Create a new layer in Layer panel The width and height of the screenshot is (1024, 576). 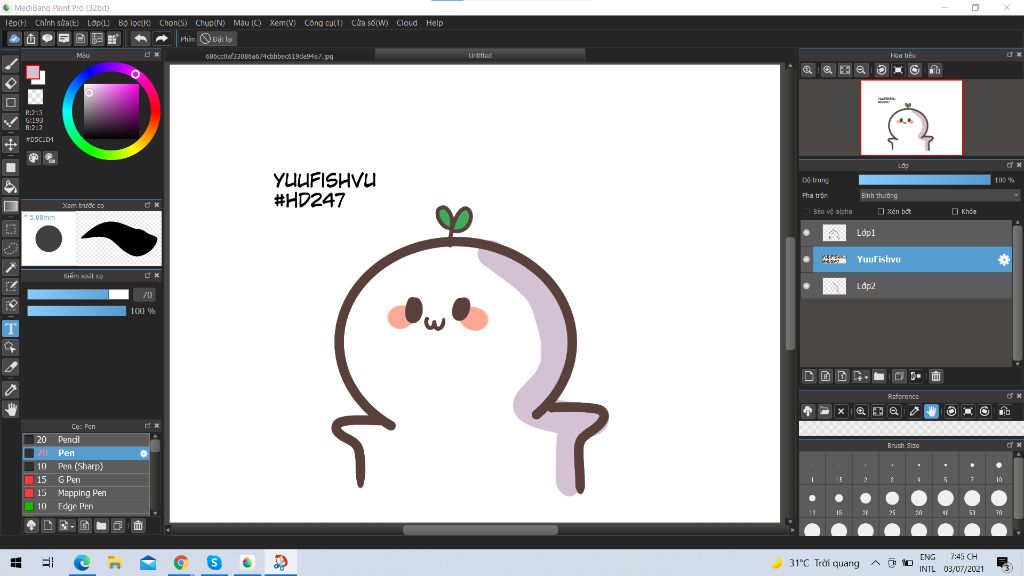[809, 376]
